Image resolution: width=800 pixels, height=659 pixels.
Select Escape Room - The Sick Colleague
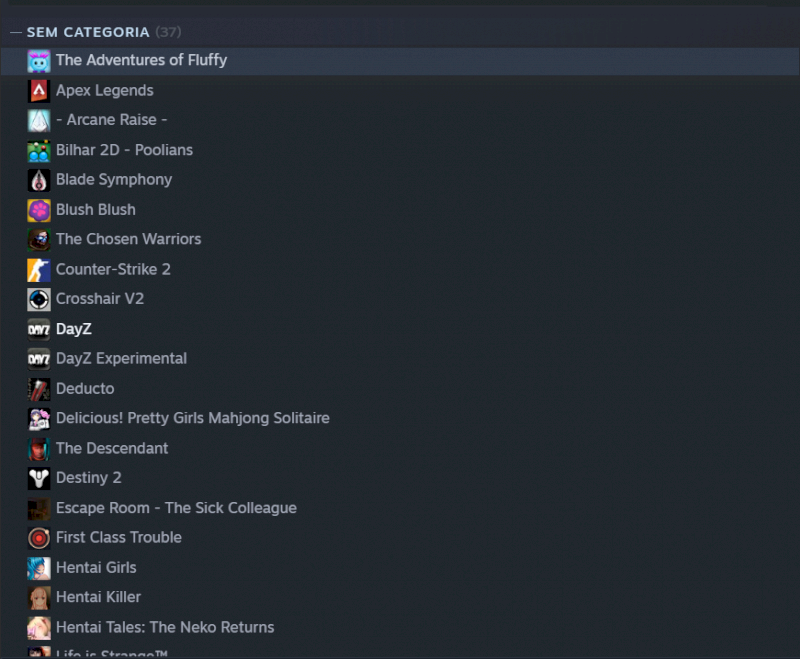coord(177,509)
